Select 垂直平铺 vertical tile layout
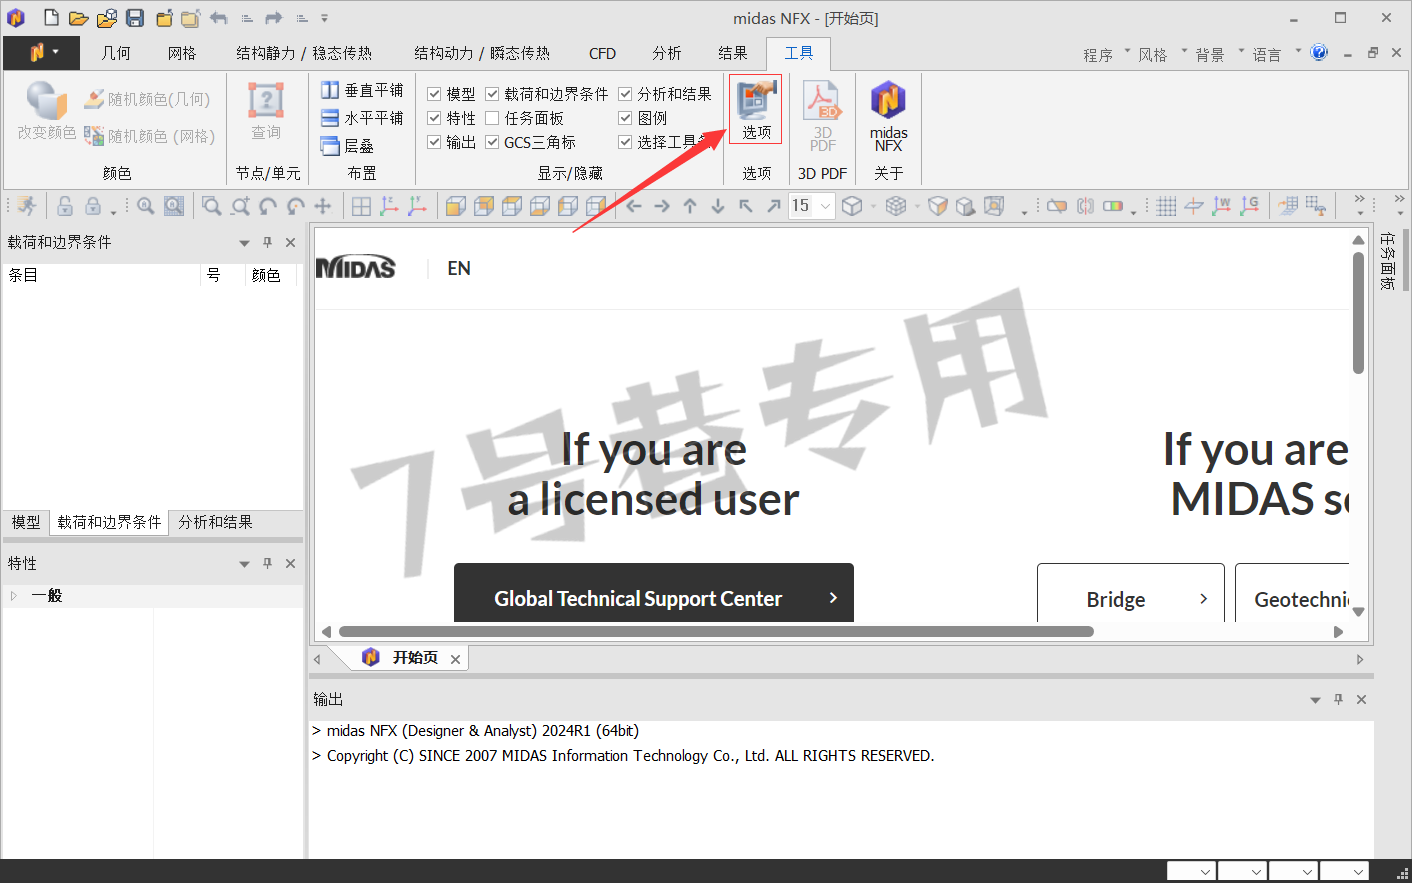 point(362,90)
